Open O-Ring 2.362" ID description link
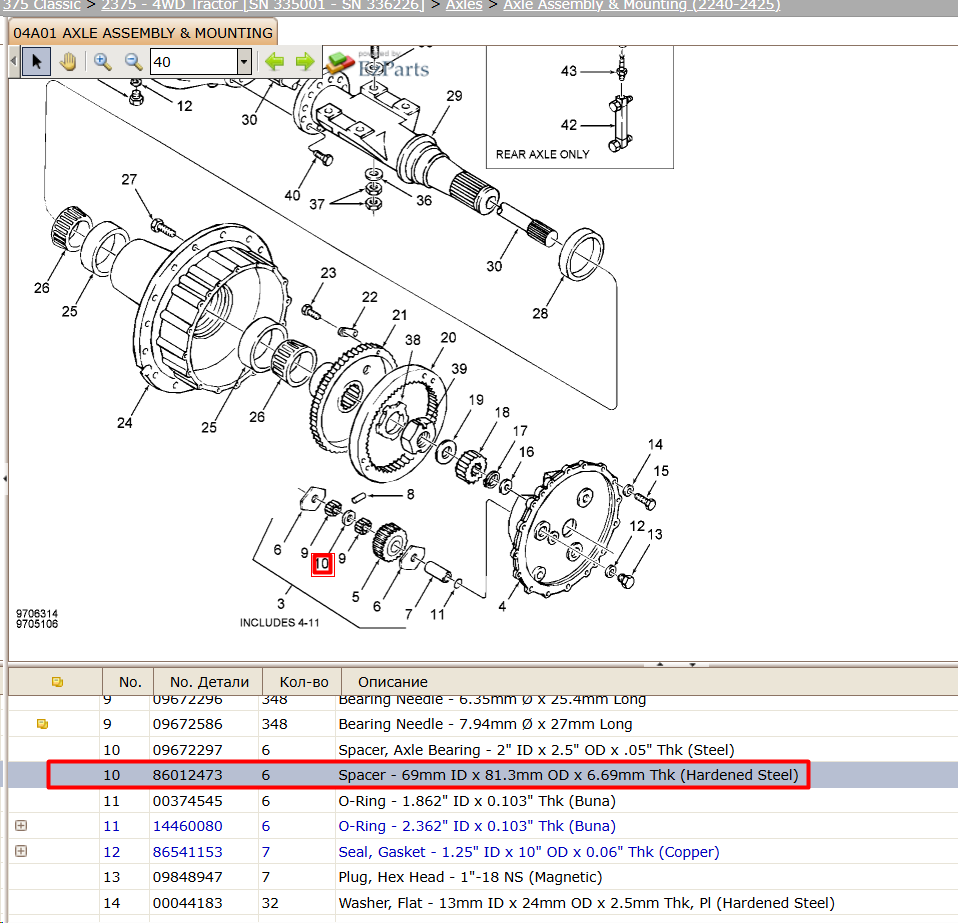 tap(477, 826)
